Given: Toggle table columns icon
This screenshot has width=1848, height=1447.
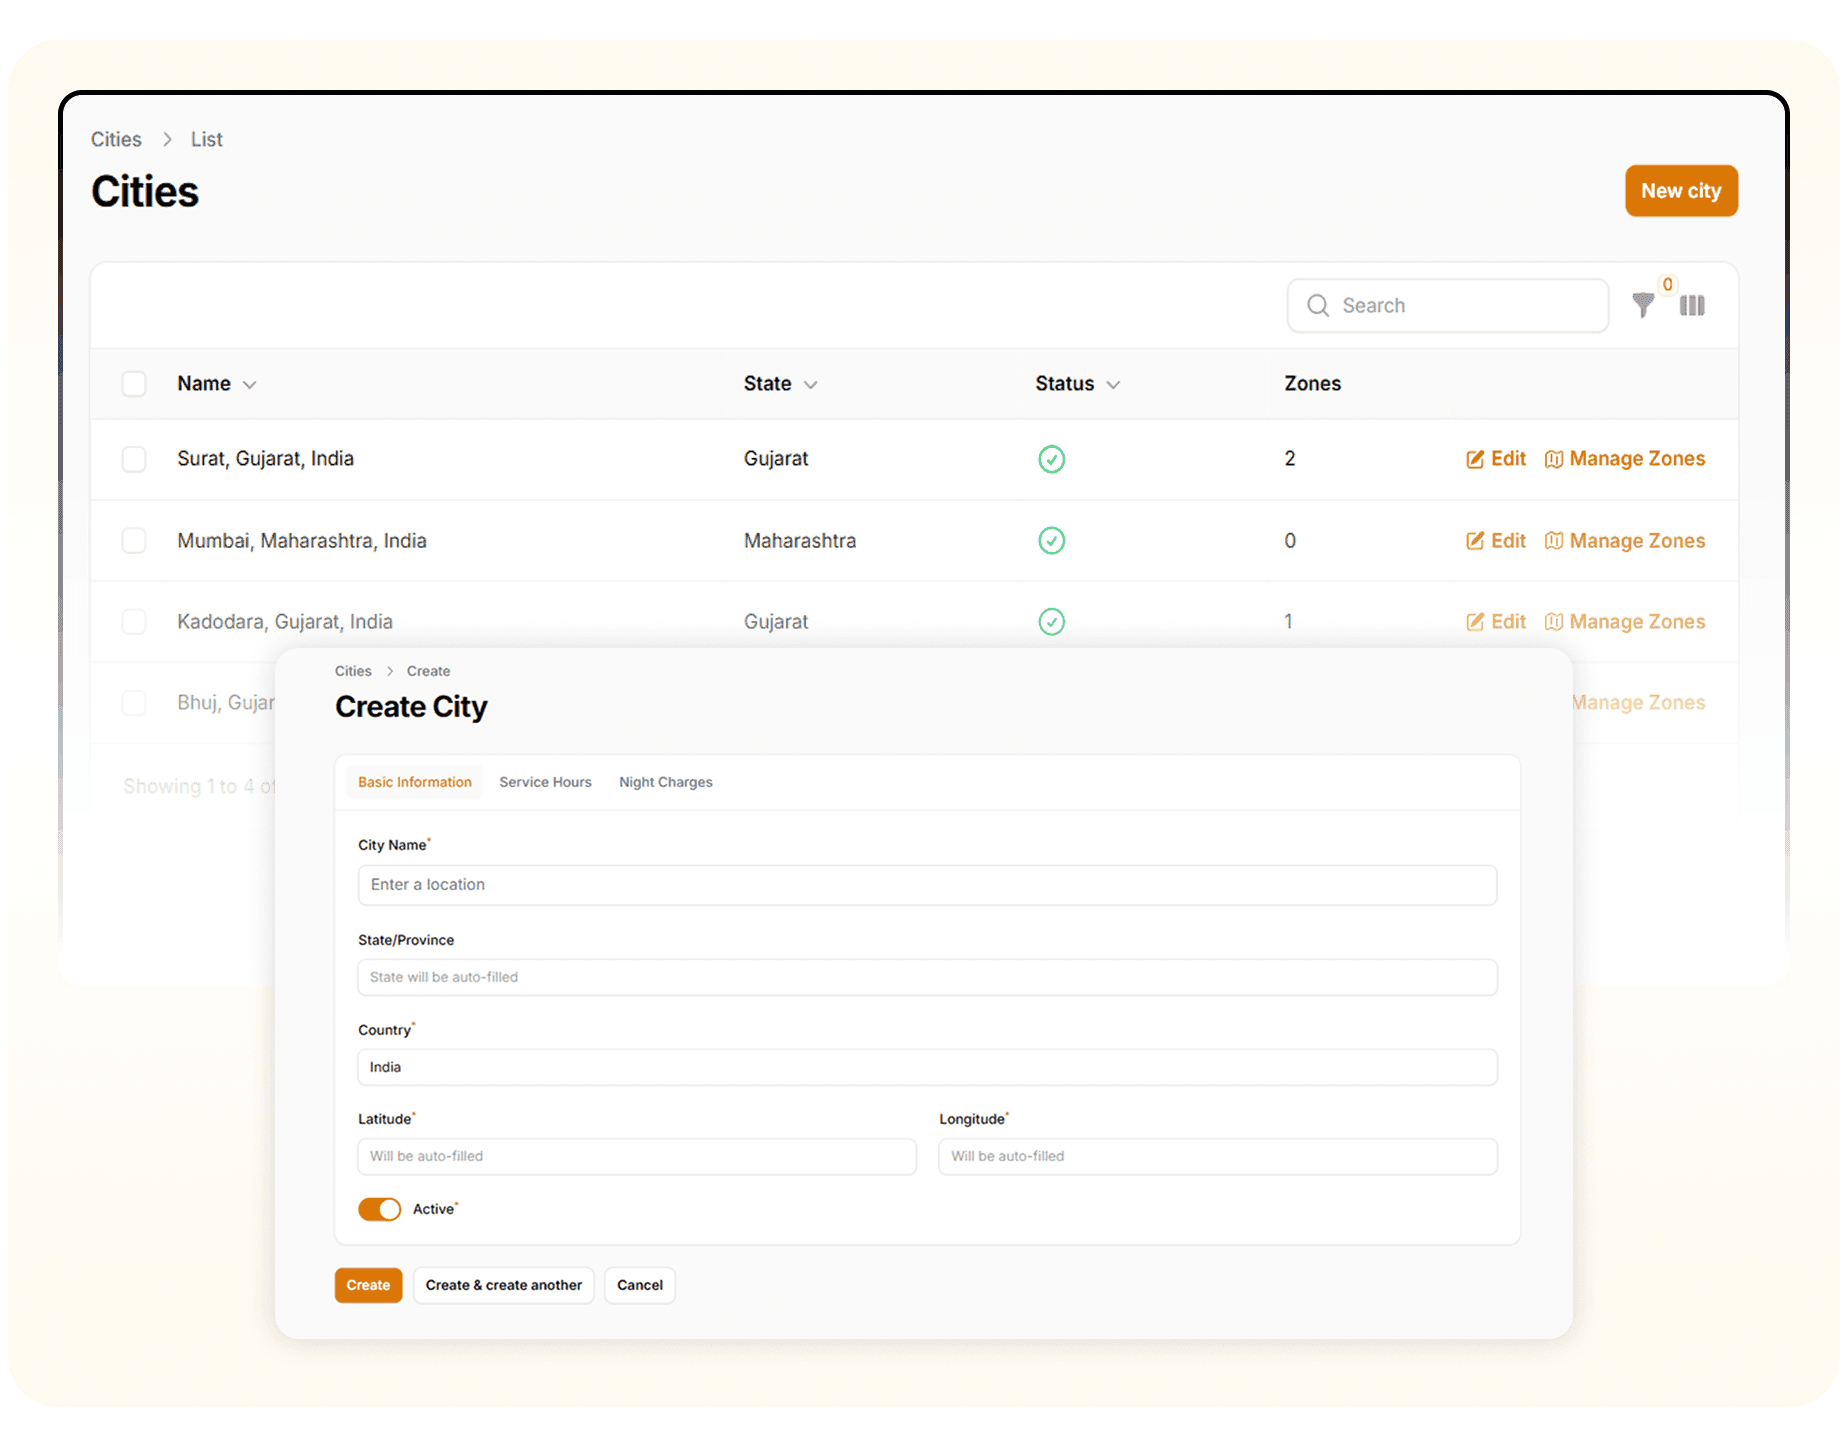Looking at the screenshot, I should click(x=1692, y=305).
